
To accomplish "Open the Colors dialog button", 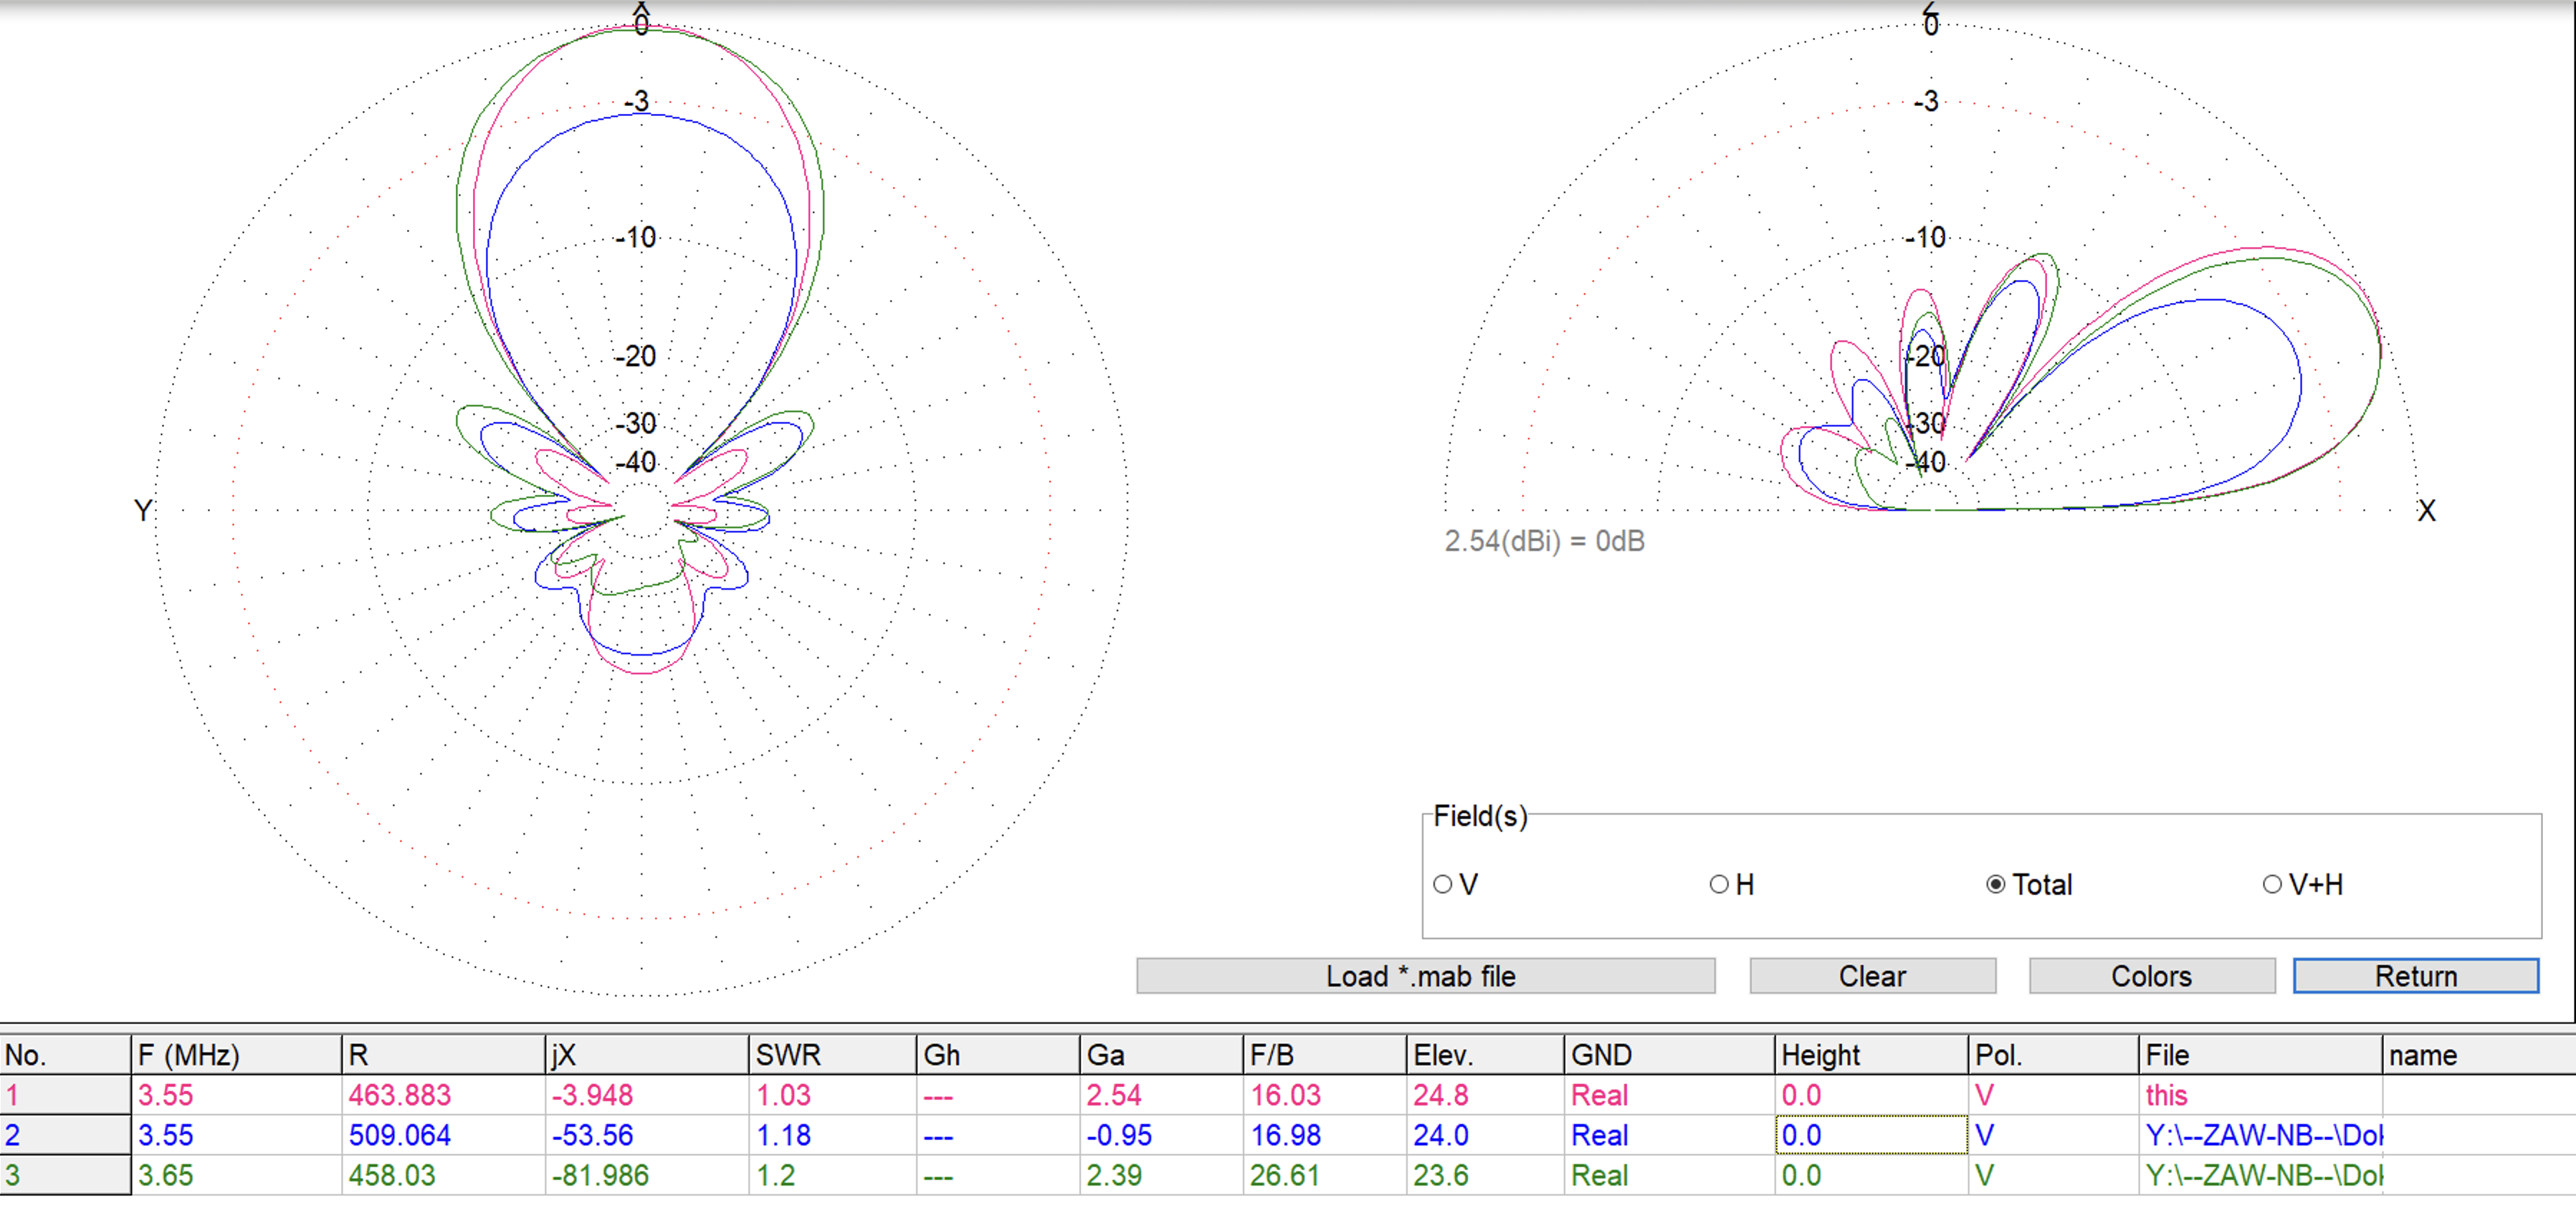I will (2151, 976).
